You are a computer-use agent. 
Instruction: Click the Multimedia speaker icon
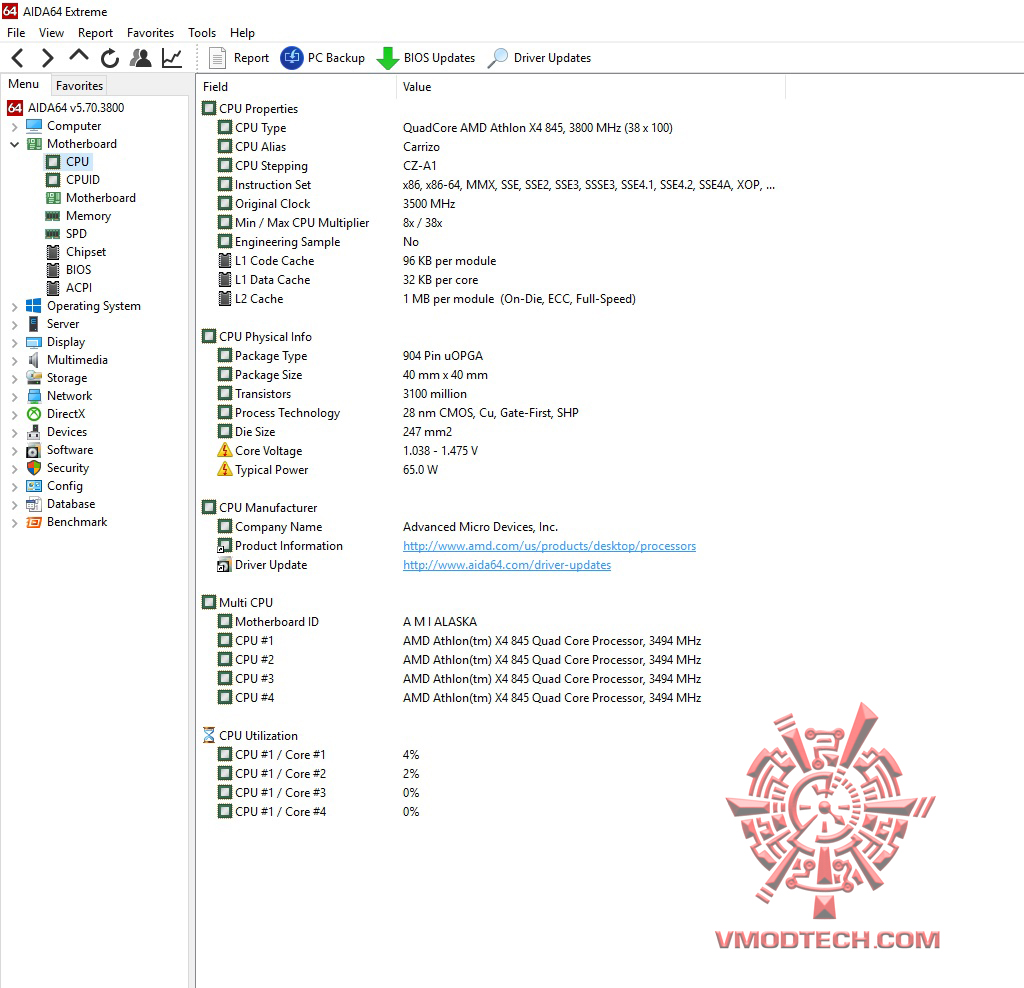pyautogui.click(x=34, y=360)
